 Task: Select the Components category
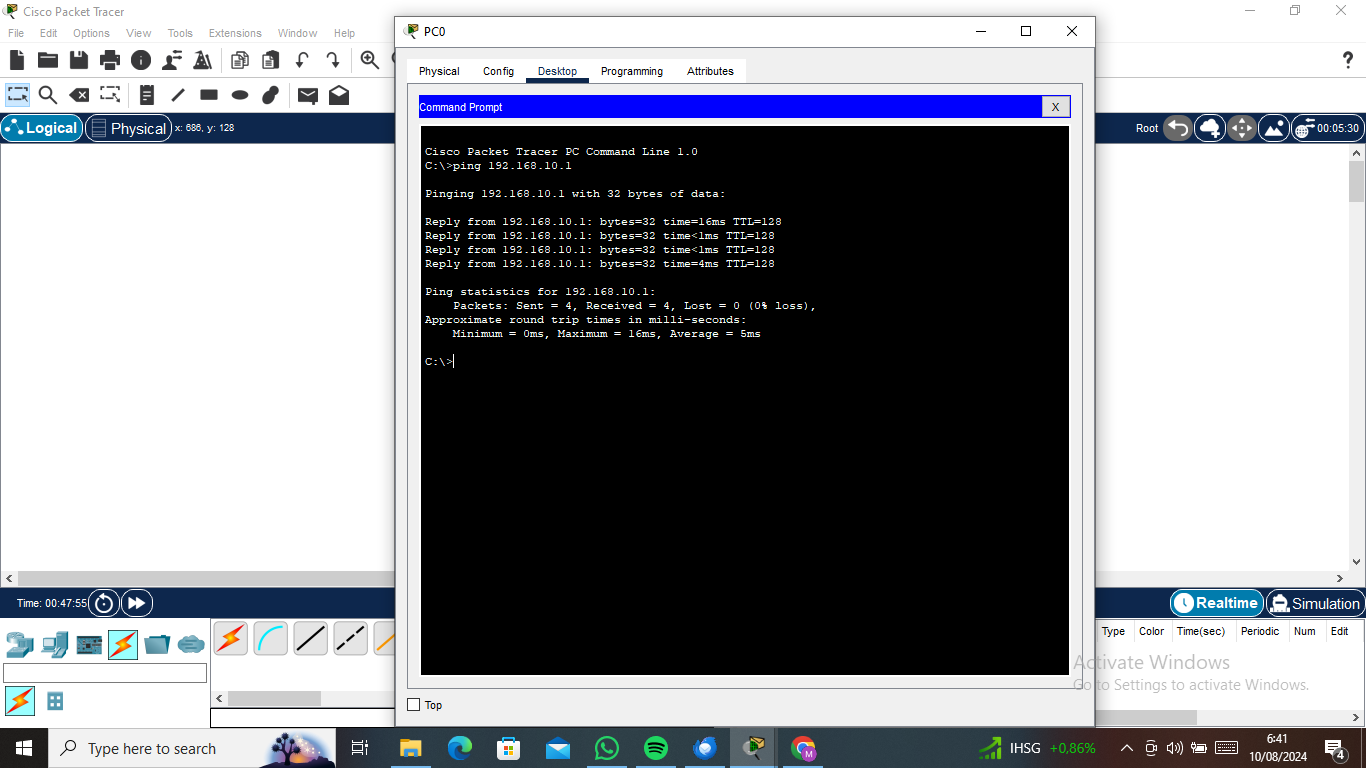pyautogui.click(x=89, y=644)
